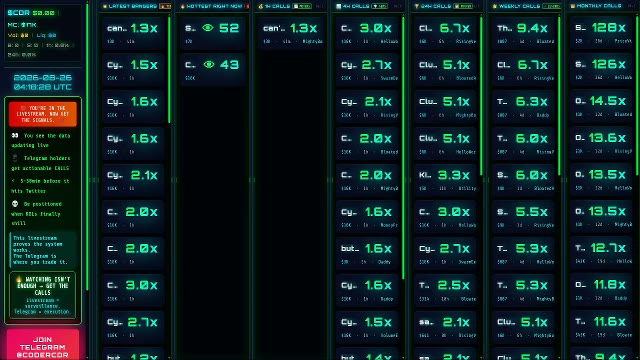The height and width of the screenshot is (360, 640).
Task: Open the Kl.. 3.3x card in 24H Calls
Action: click(x=446, y=180)
